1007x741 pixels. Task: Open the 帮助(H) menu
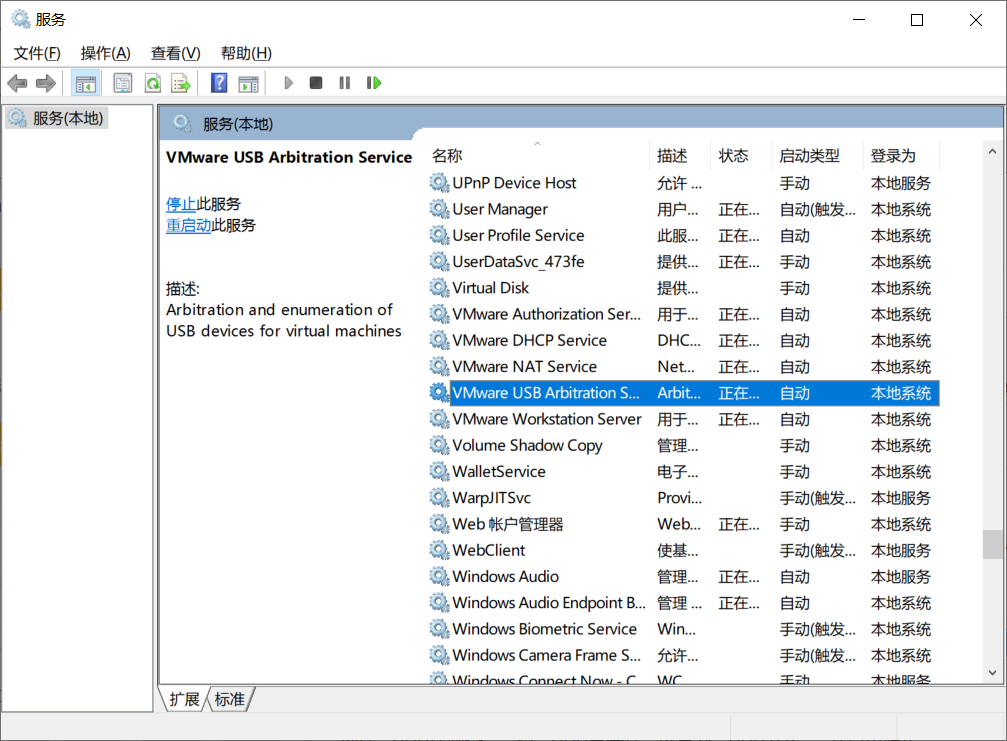[246, 53]
